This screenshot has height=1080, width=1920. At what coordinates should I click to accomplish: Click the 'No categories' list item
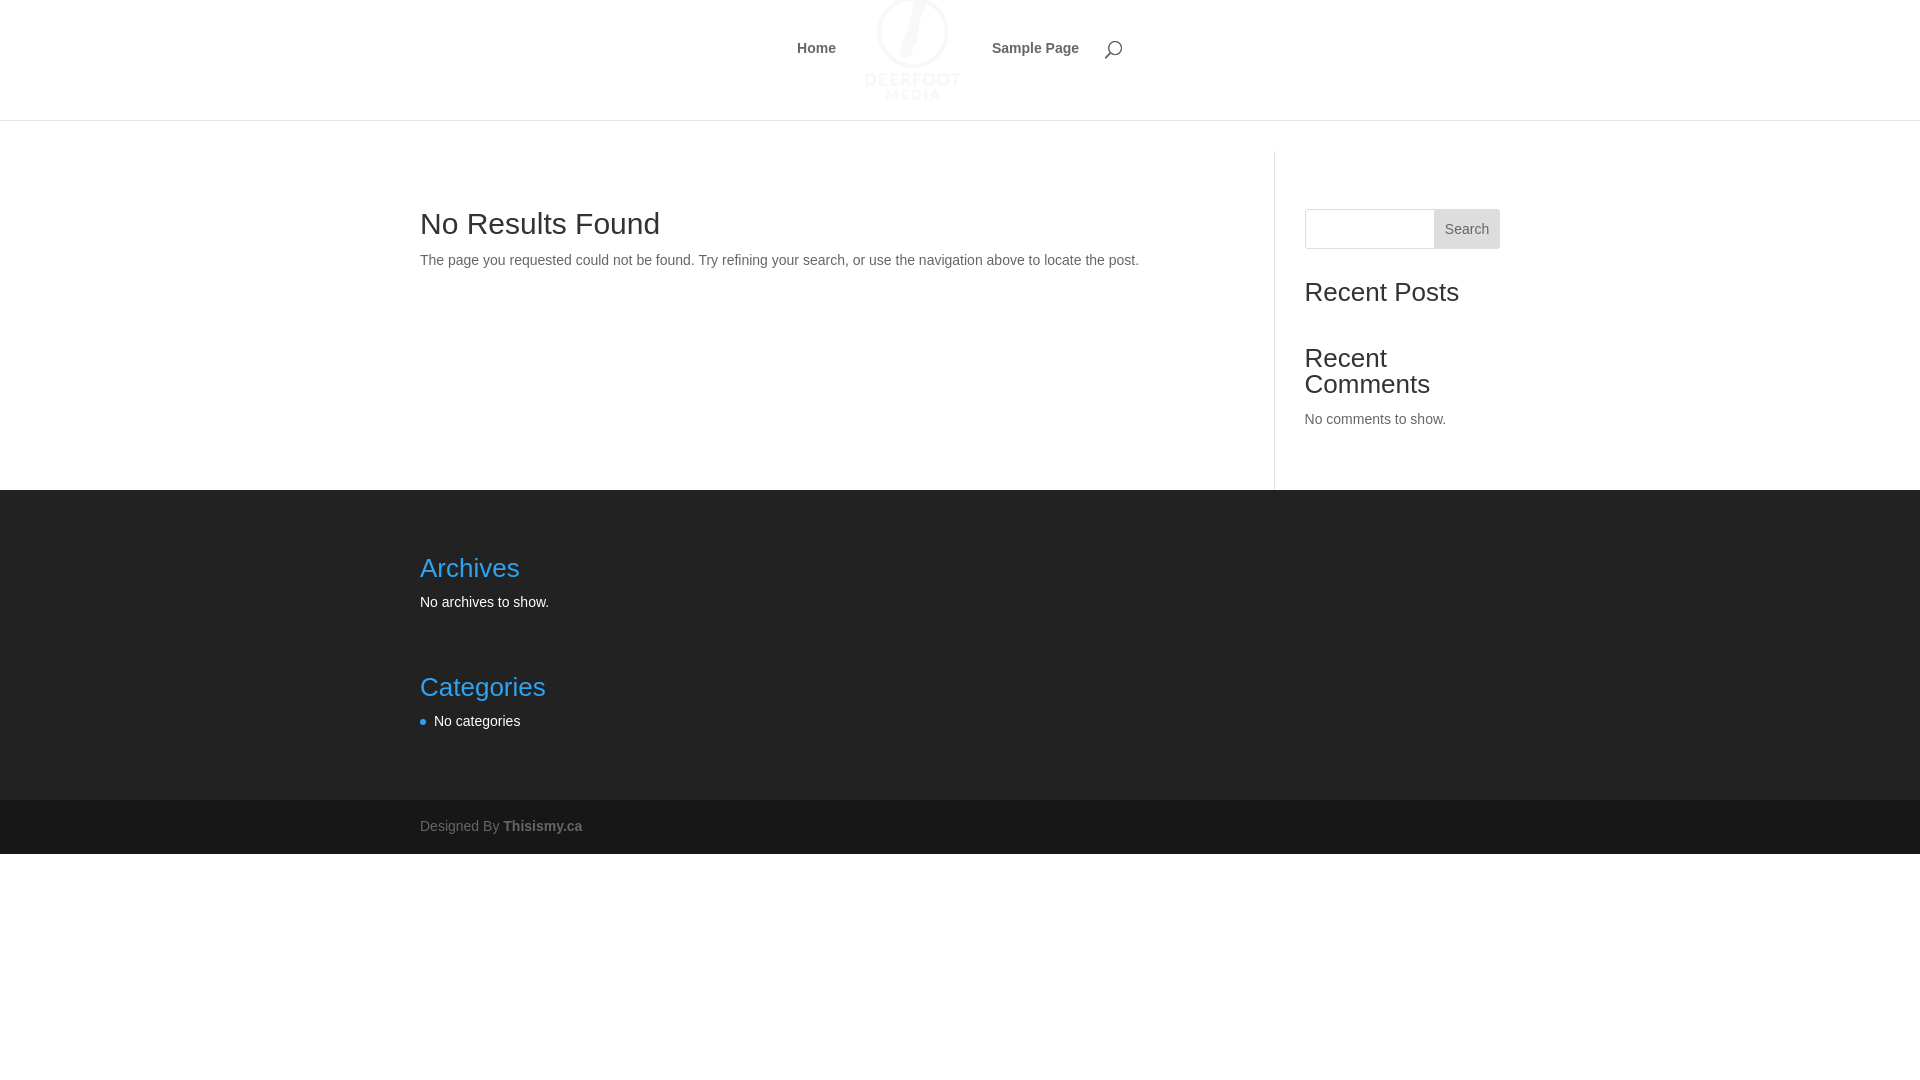point(477,721)
